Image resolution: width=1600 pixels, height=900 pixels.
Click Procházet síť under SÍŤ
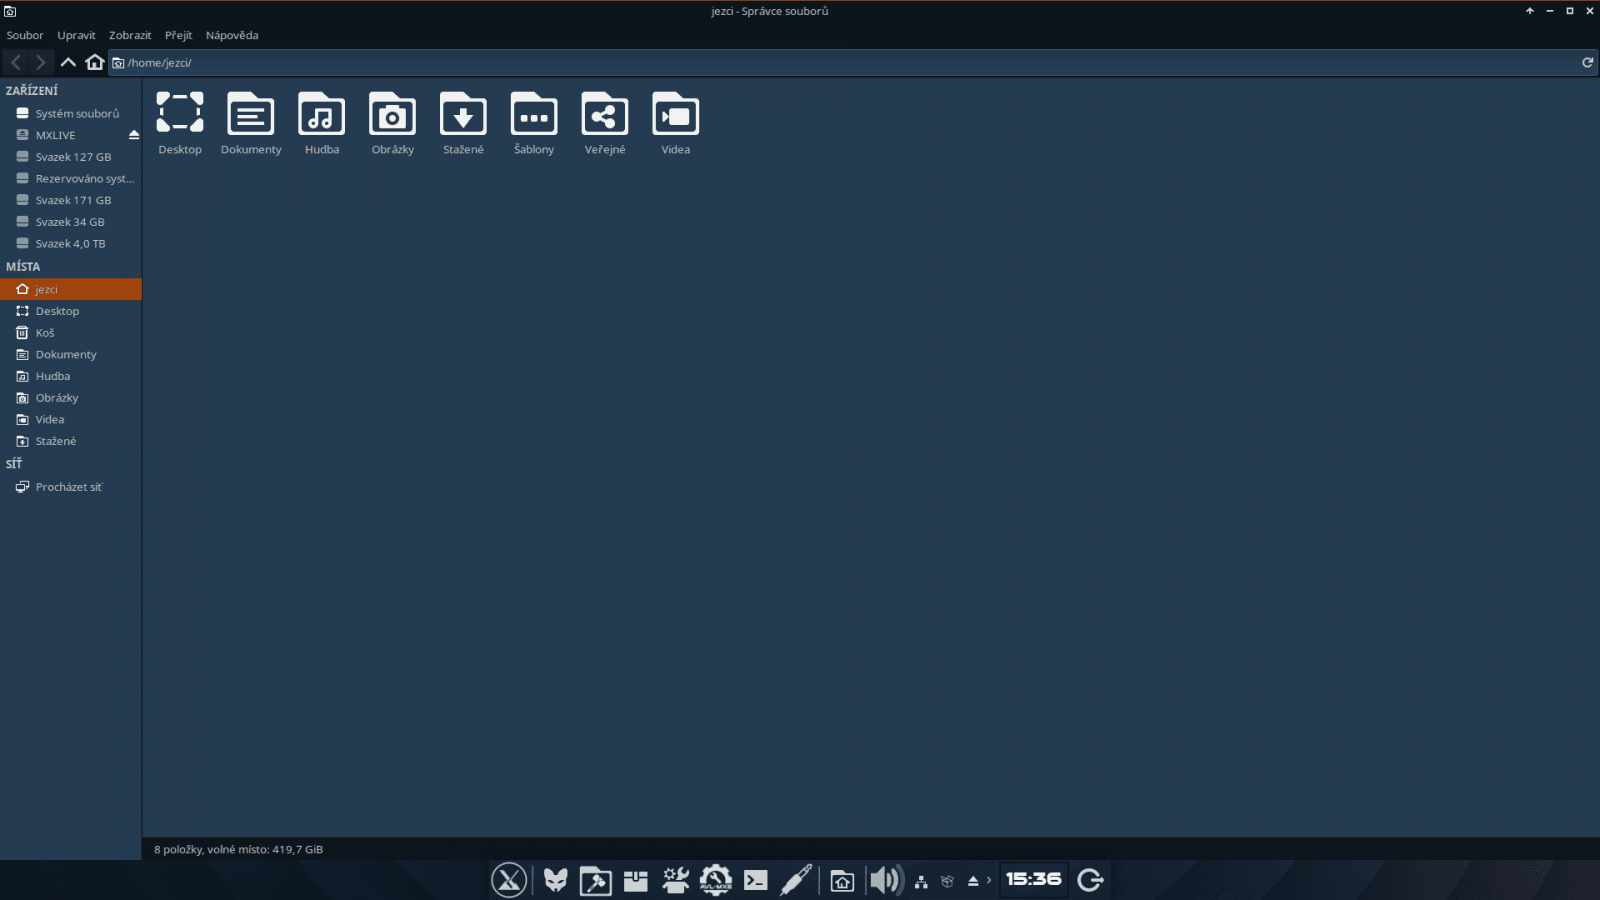point(69,486)
